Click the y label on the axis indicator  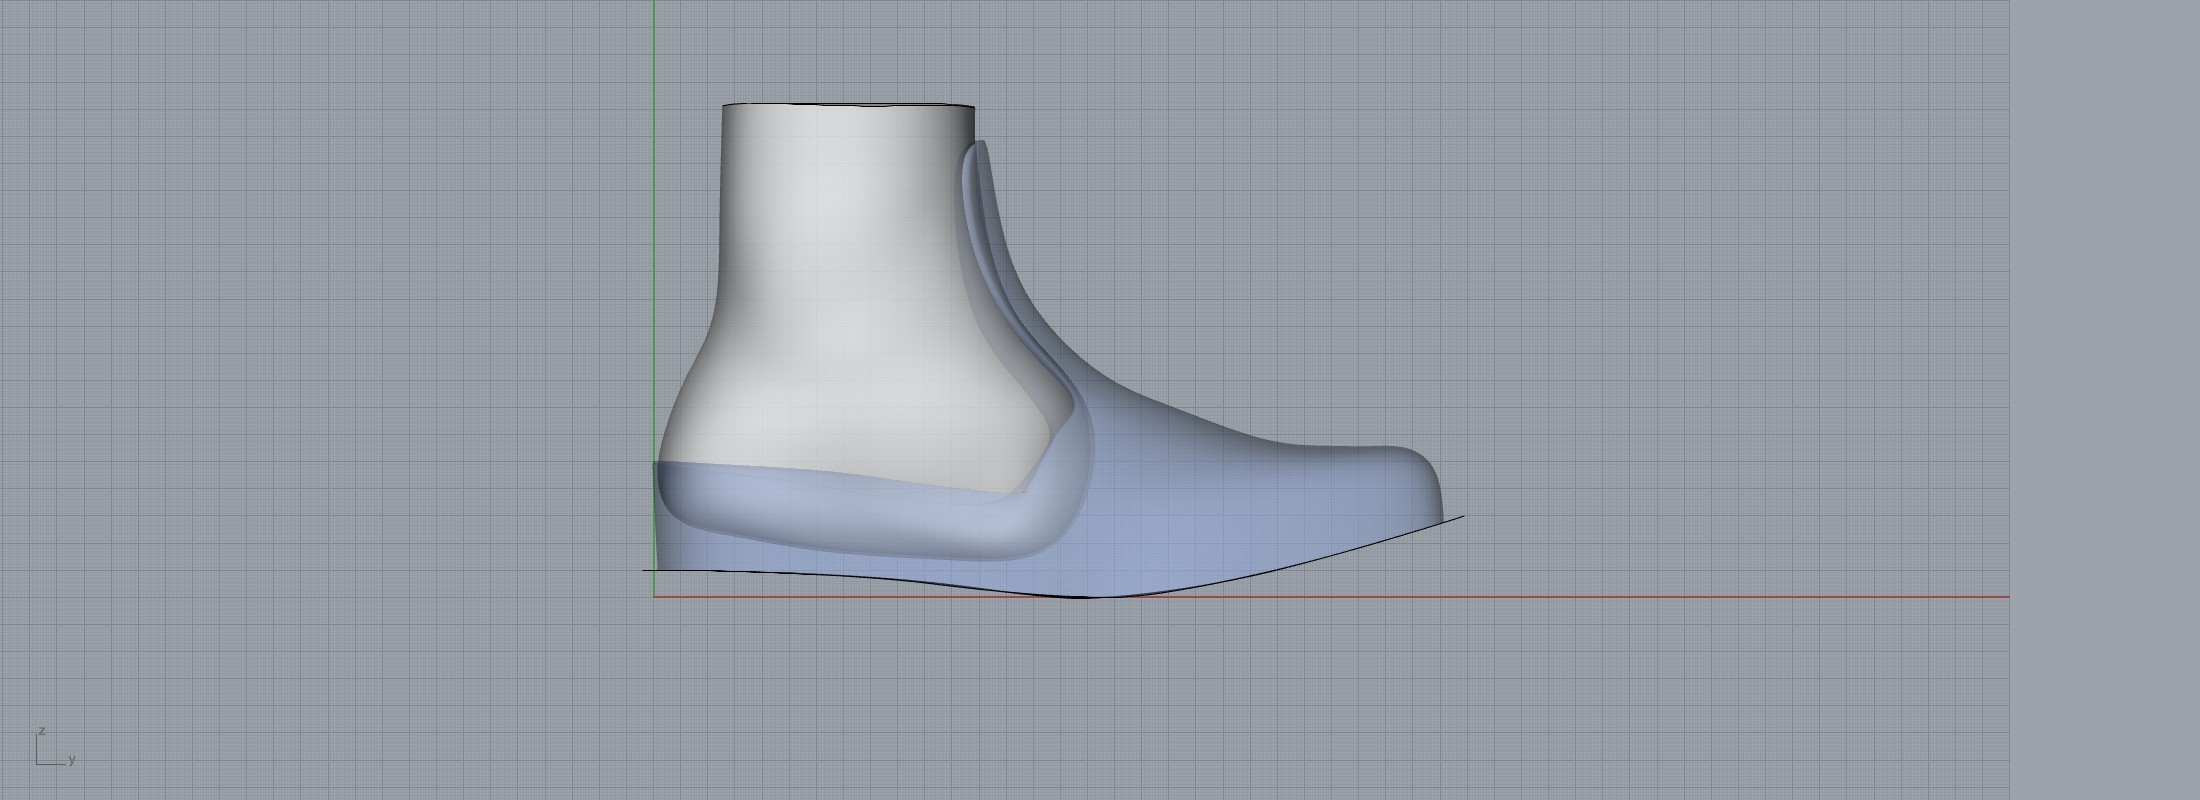pyautogui.click(x=72, y=760)
